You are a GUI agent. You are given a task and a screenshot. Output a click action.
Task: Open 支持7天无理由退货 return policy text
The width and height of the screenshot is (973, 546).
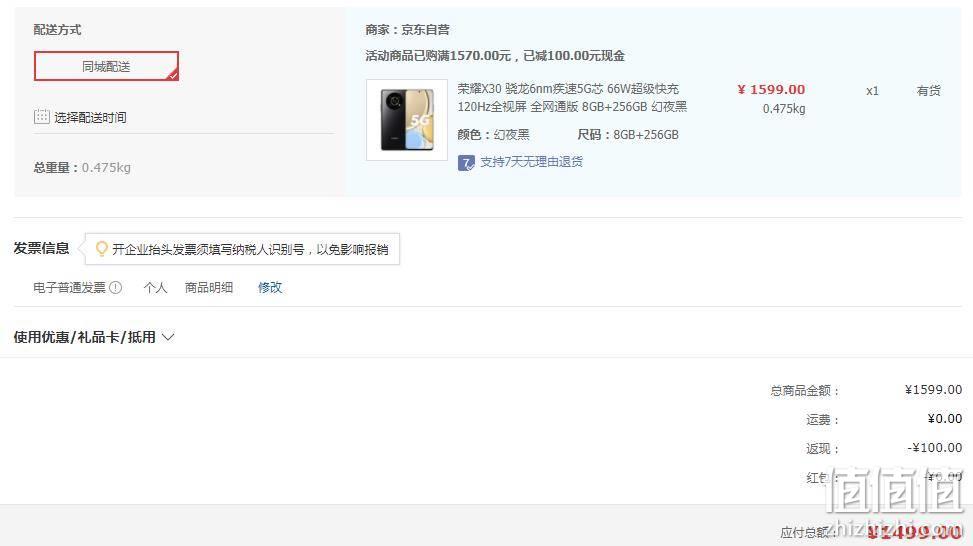click(x=532, y=162)
